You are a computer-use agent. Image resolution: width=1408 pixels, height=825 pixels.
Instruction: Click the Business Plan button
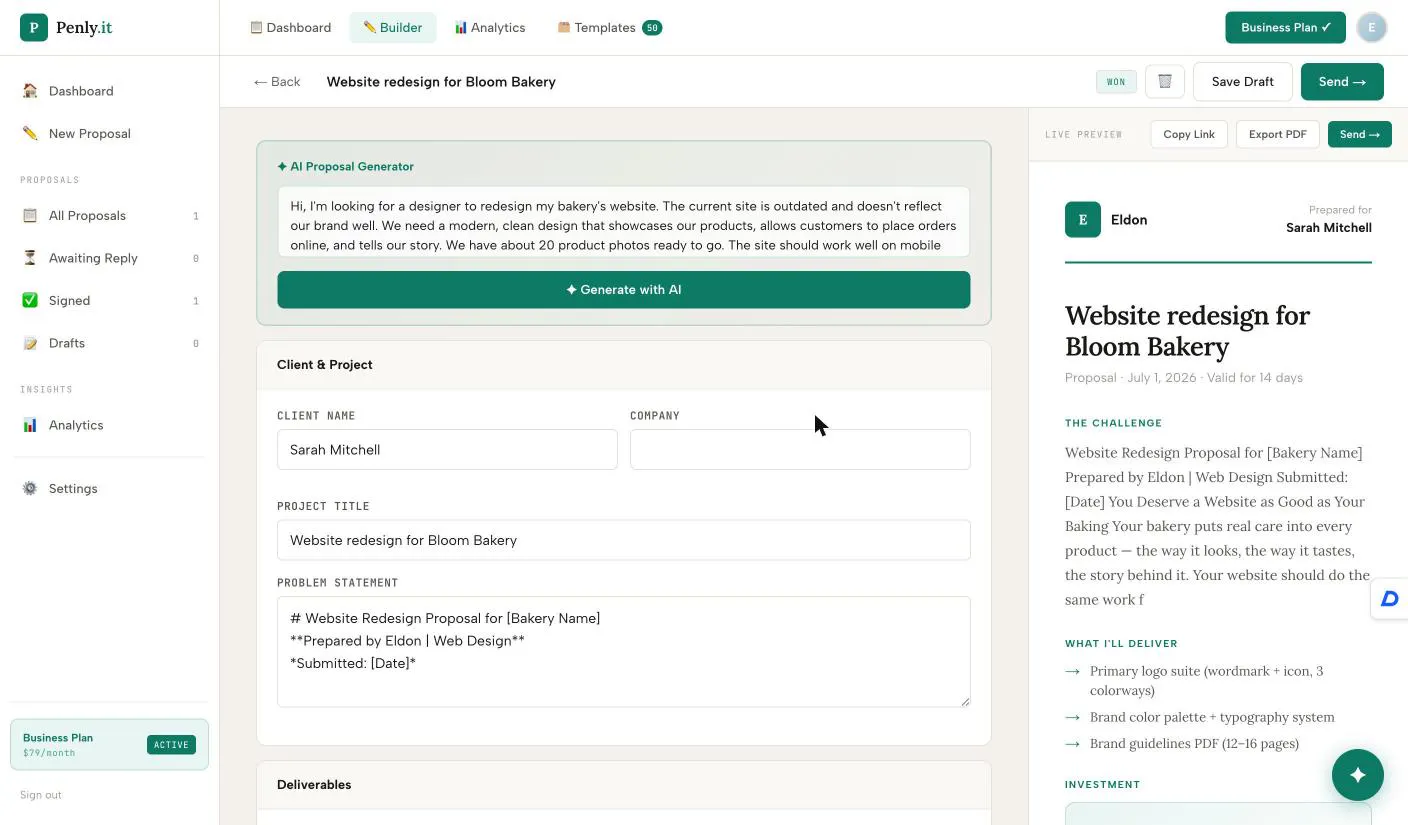(1286, 27)
